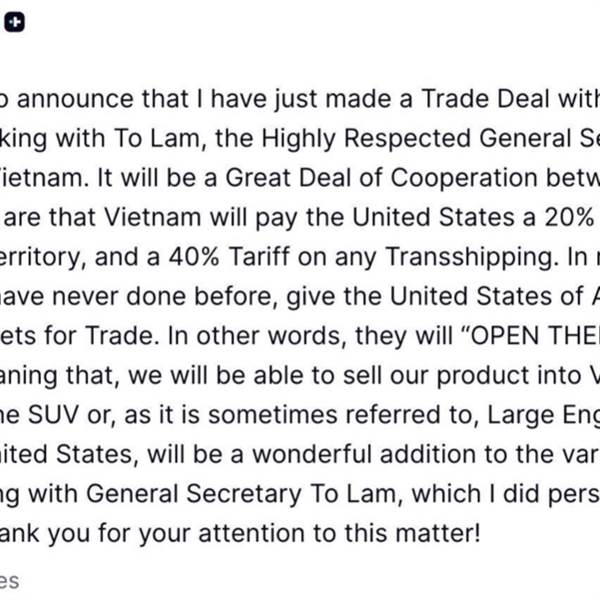
Task: Click the "20%" figure in the post
Action: tap(569, 217)
